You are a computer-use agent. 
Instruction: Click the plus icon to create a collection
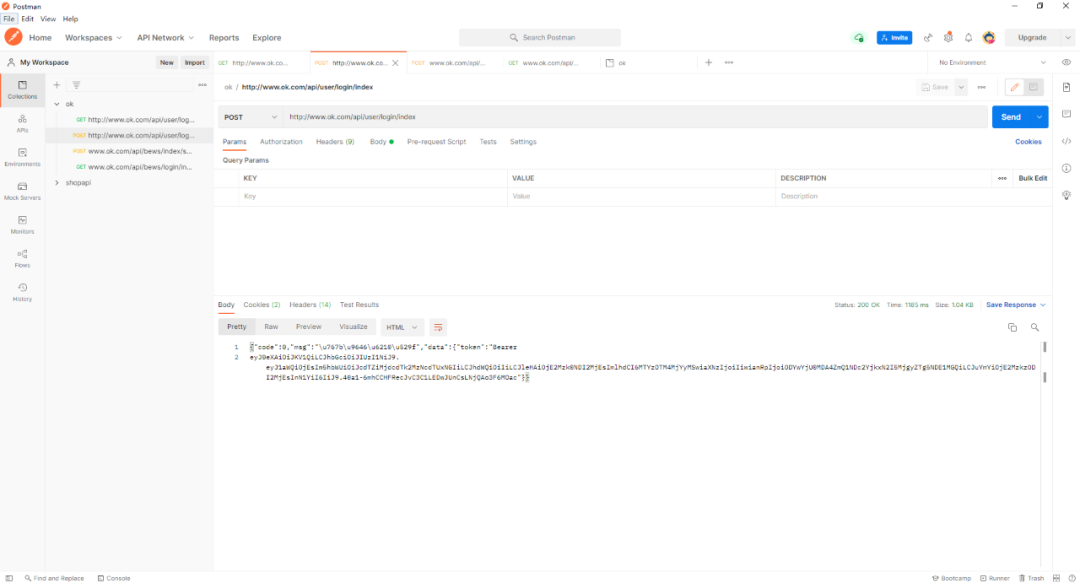tap(56, 85)
